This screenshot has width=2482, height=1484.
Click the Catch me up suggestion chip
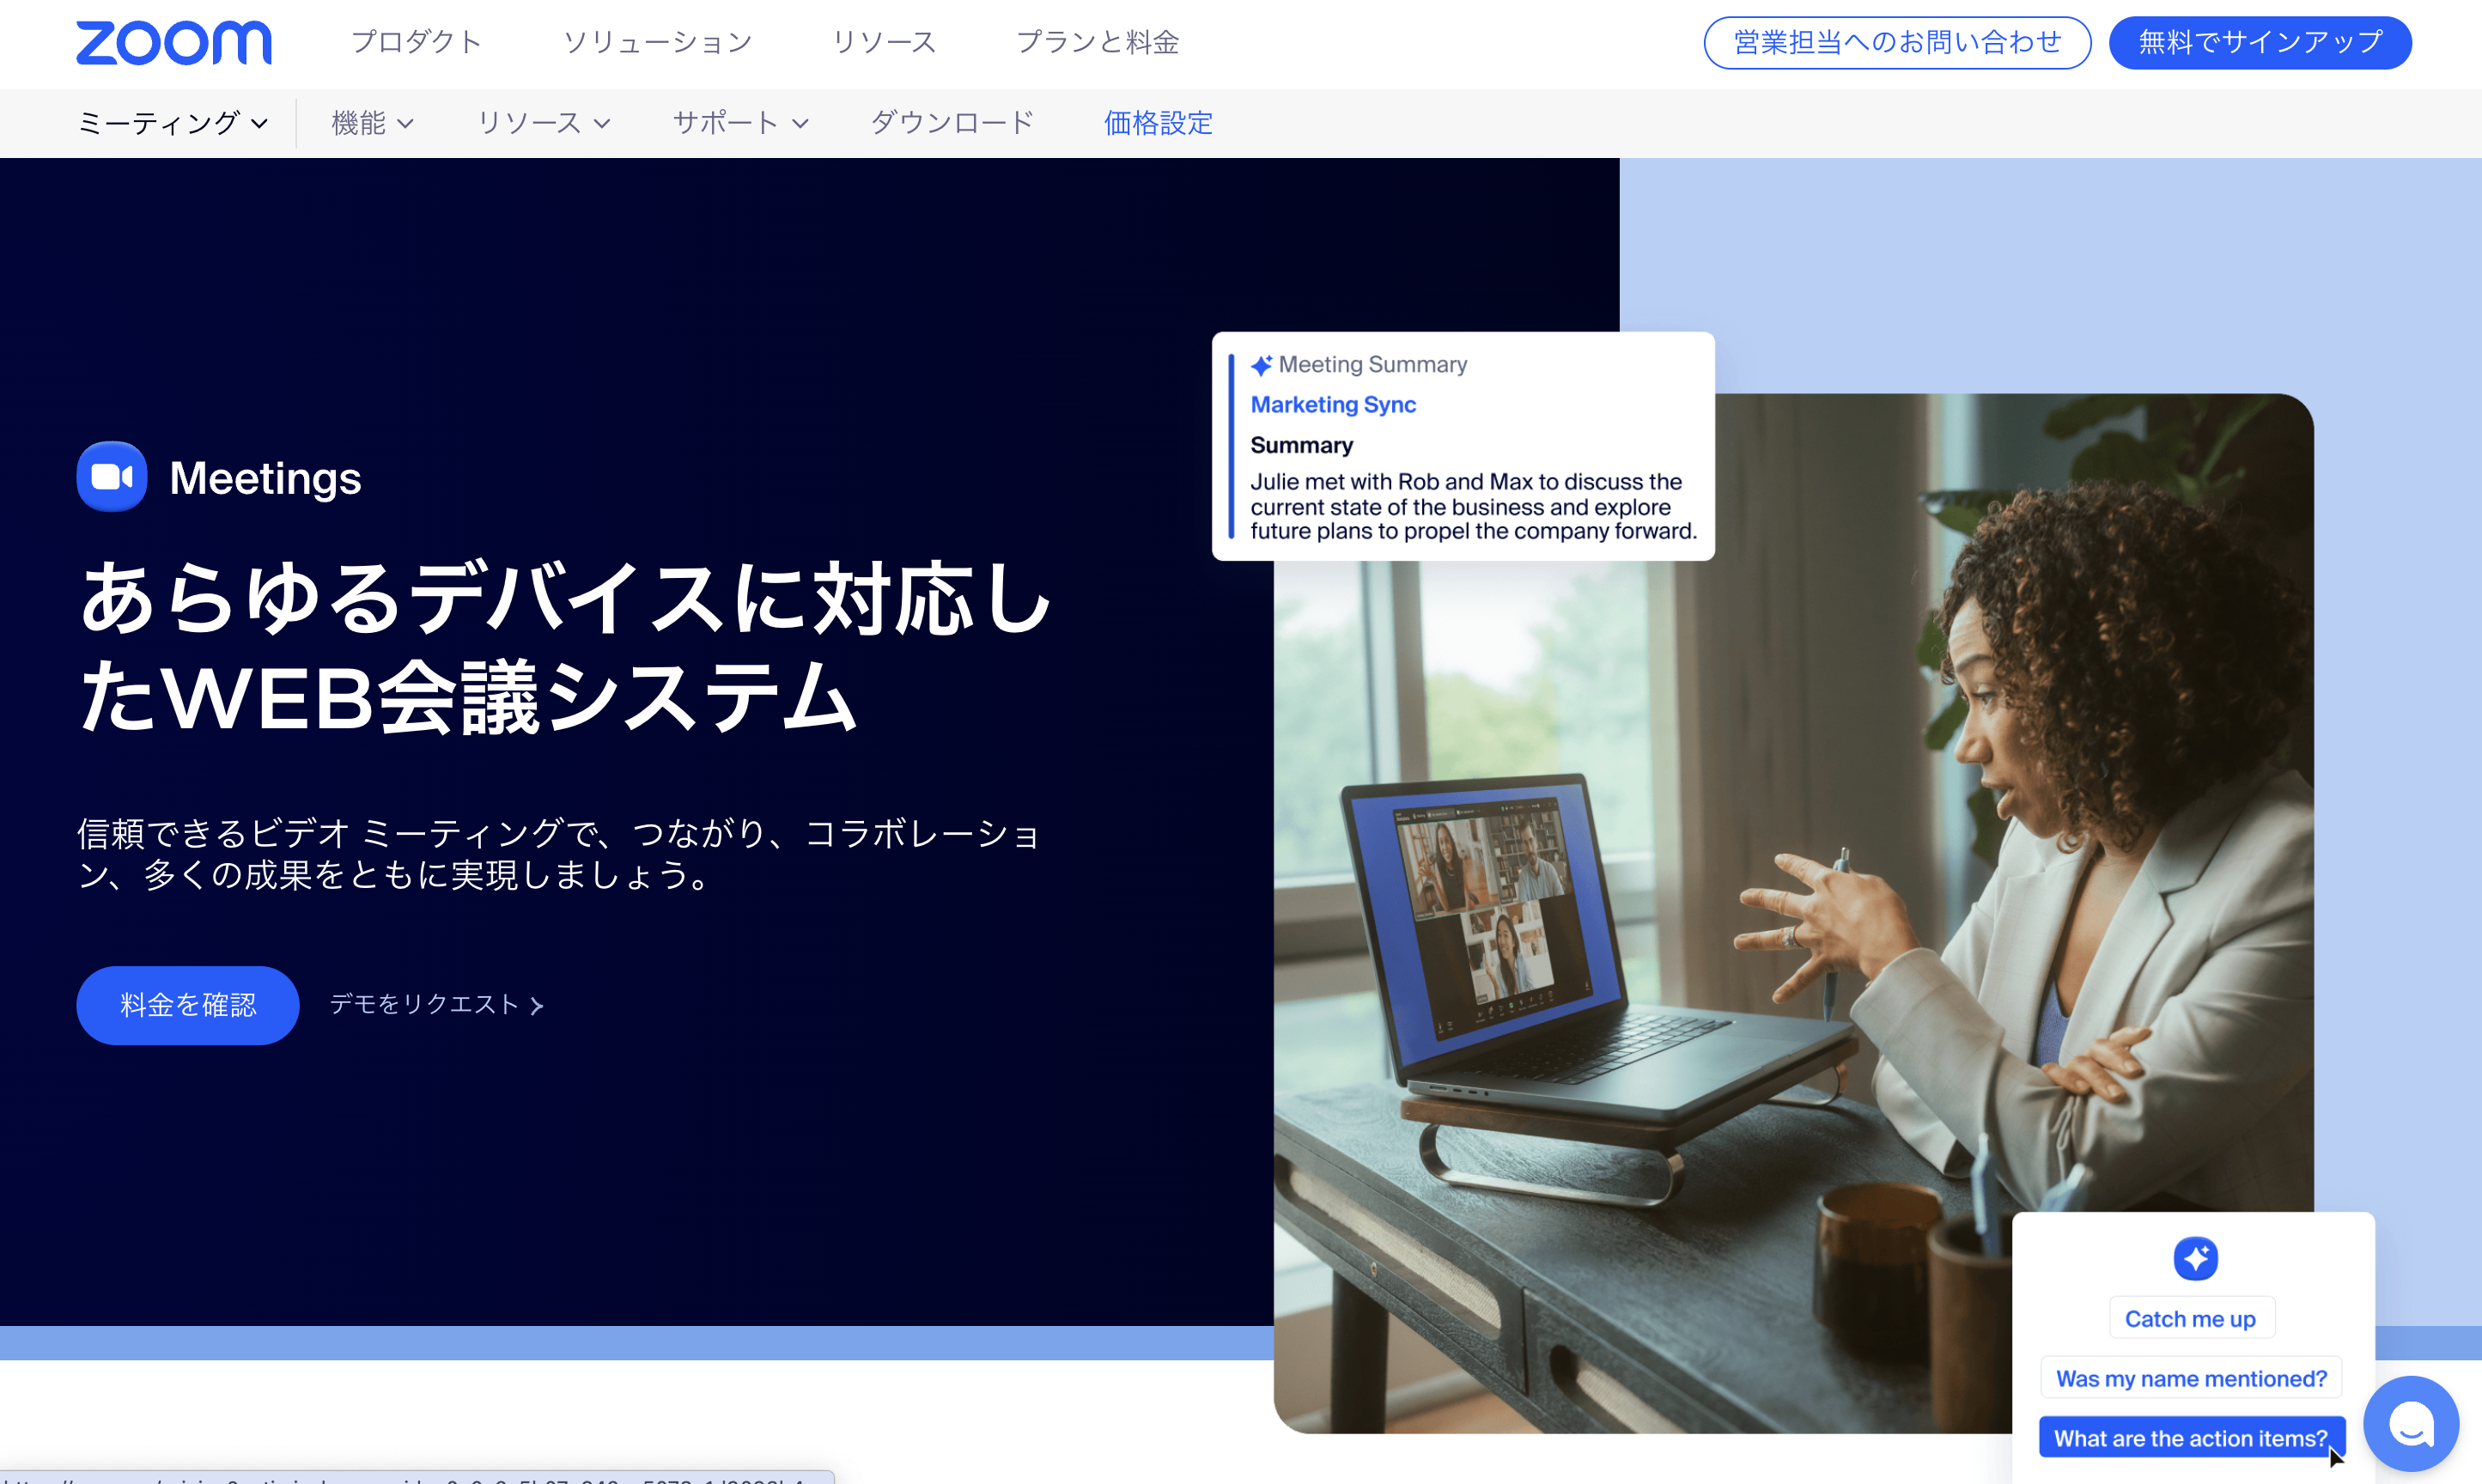pos(2191,1318)
